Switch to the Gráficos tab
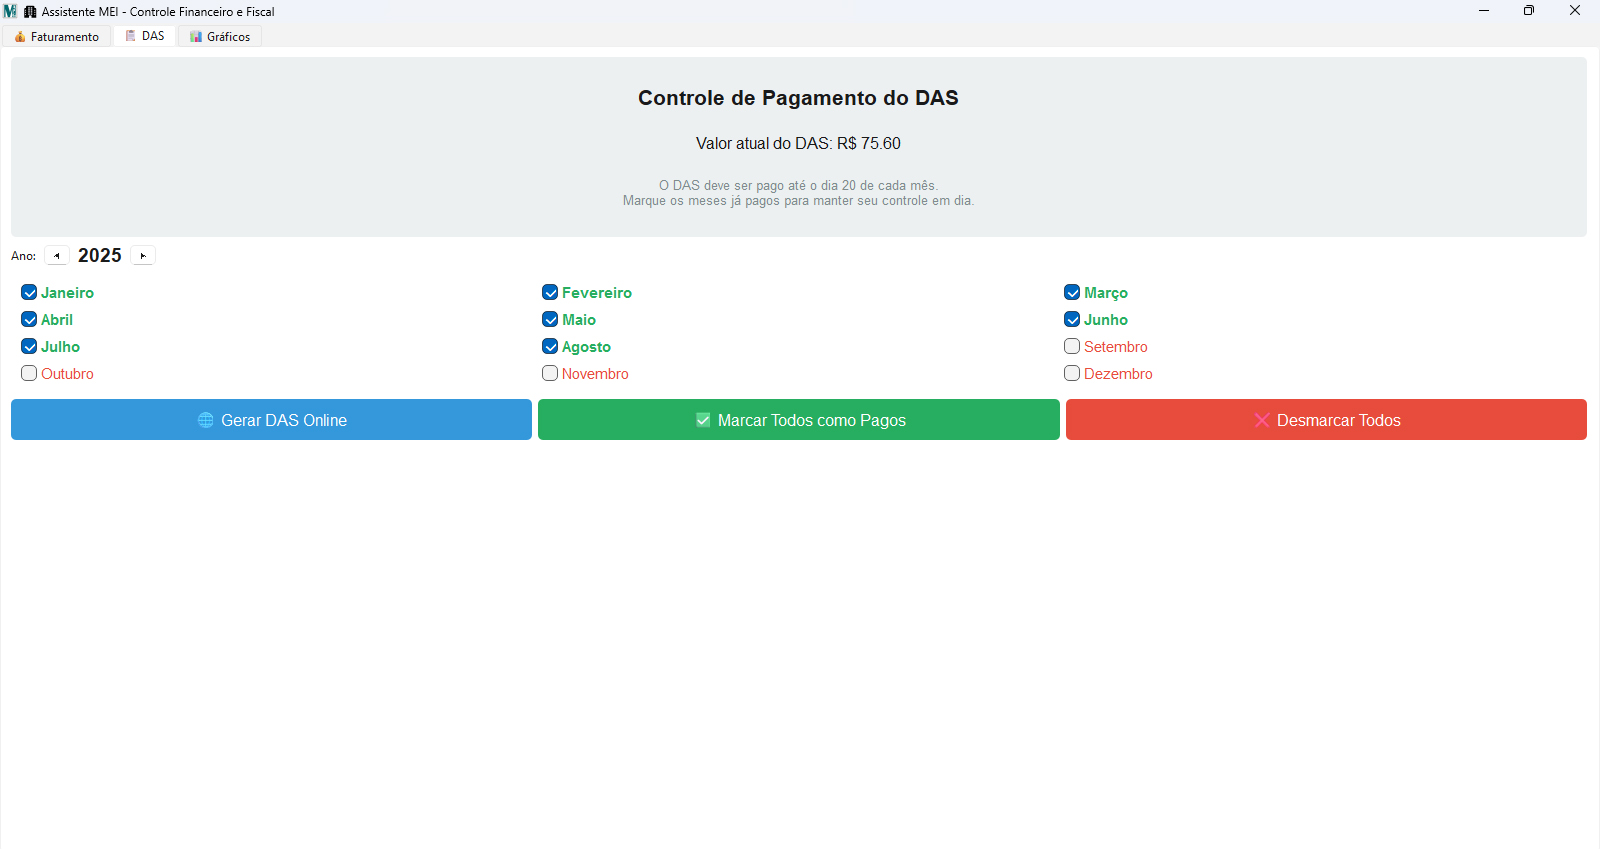The image size is (1600, 849). [220, 37]
